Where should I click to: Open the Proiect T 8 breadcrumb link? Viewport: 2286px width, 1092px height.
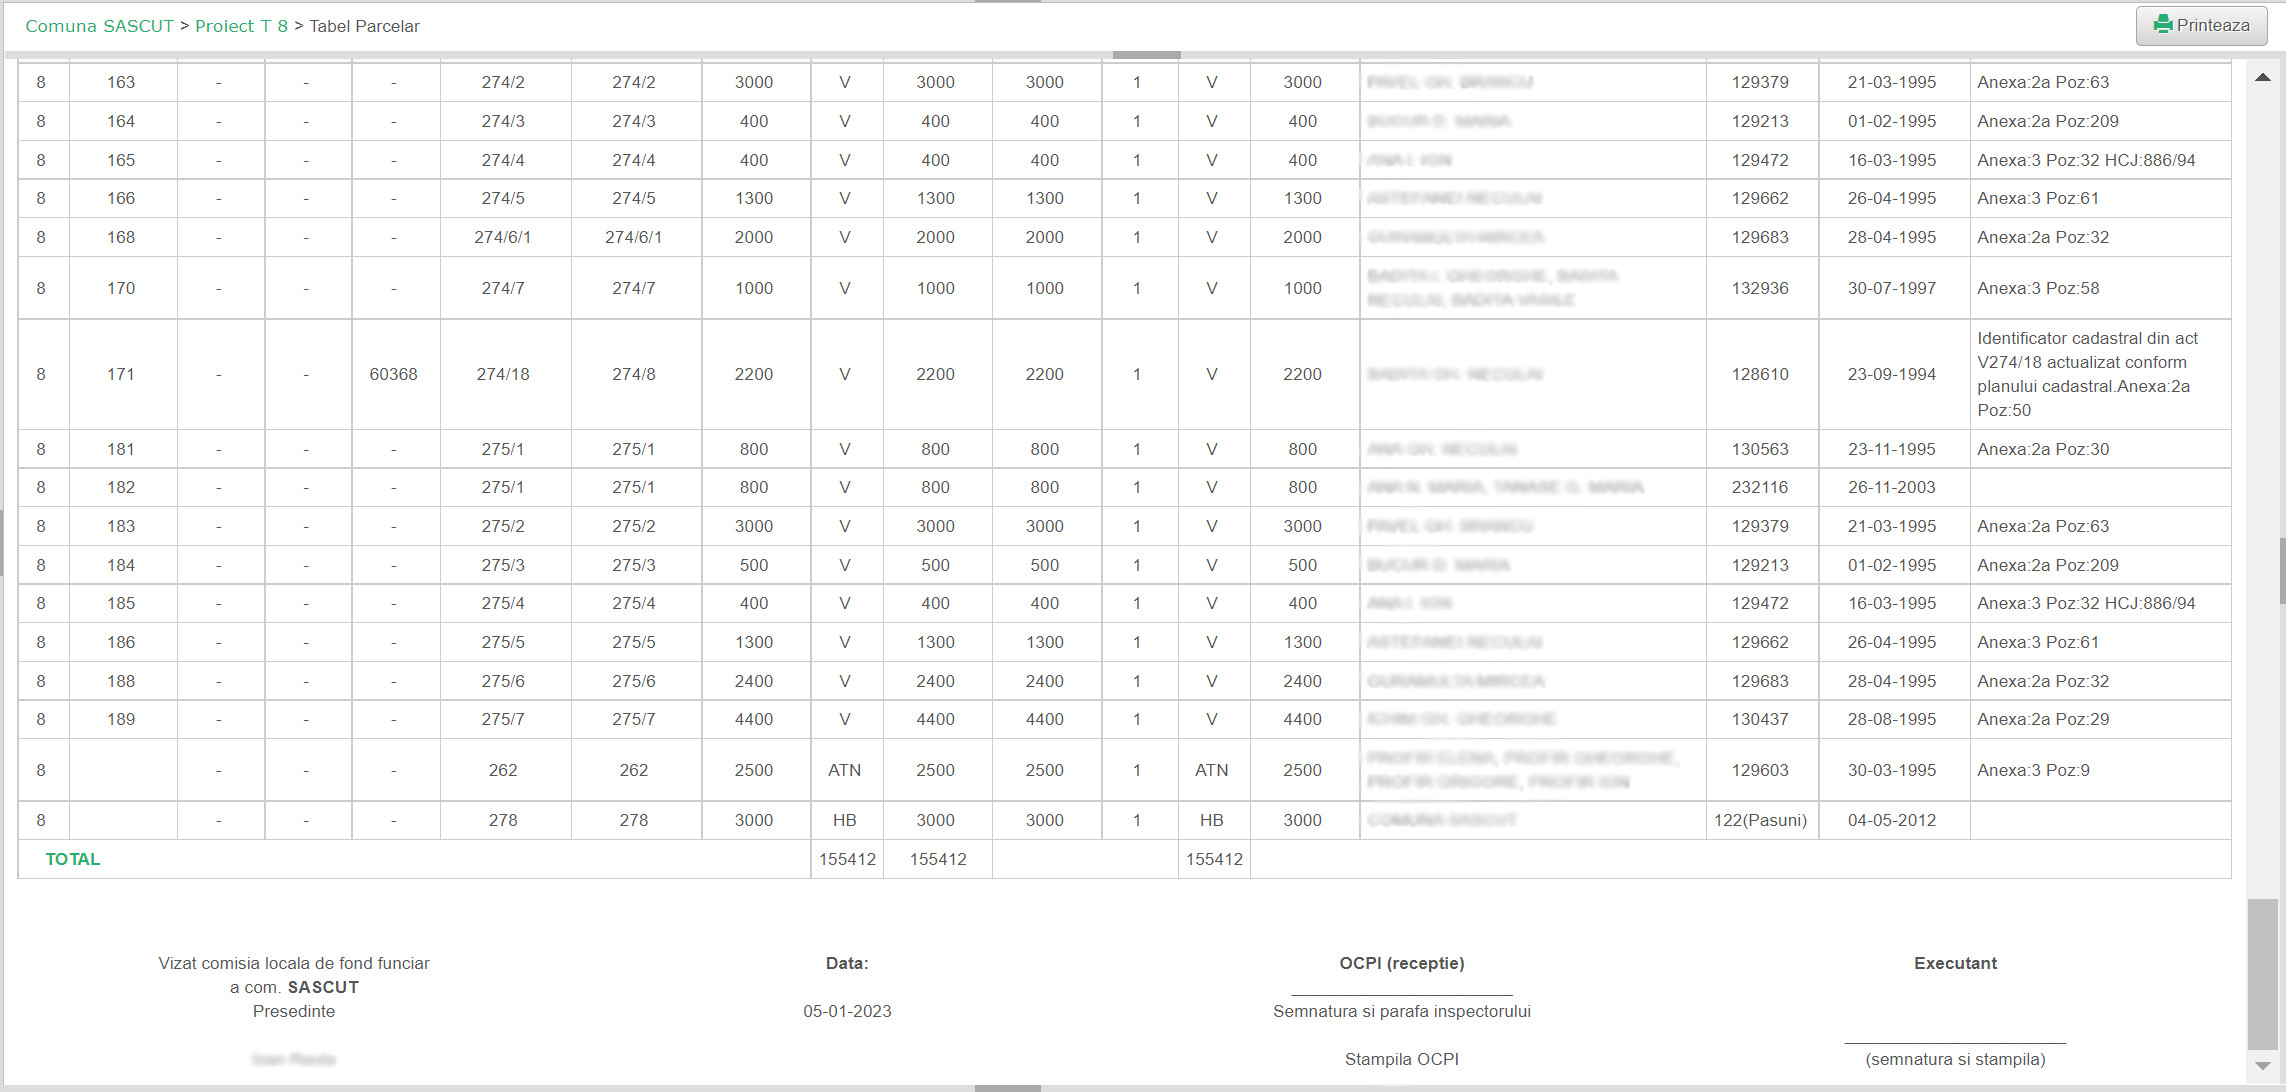[241, 26]
